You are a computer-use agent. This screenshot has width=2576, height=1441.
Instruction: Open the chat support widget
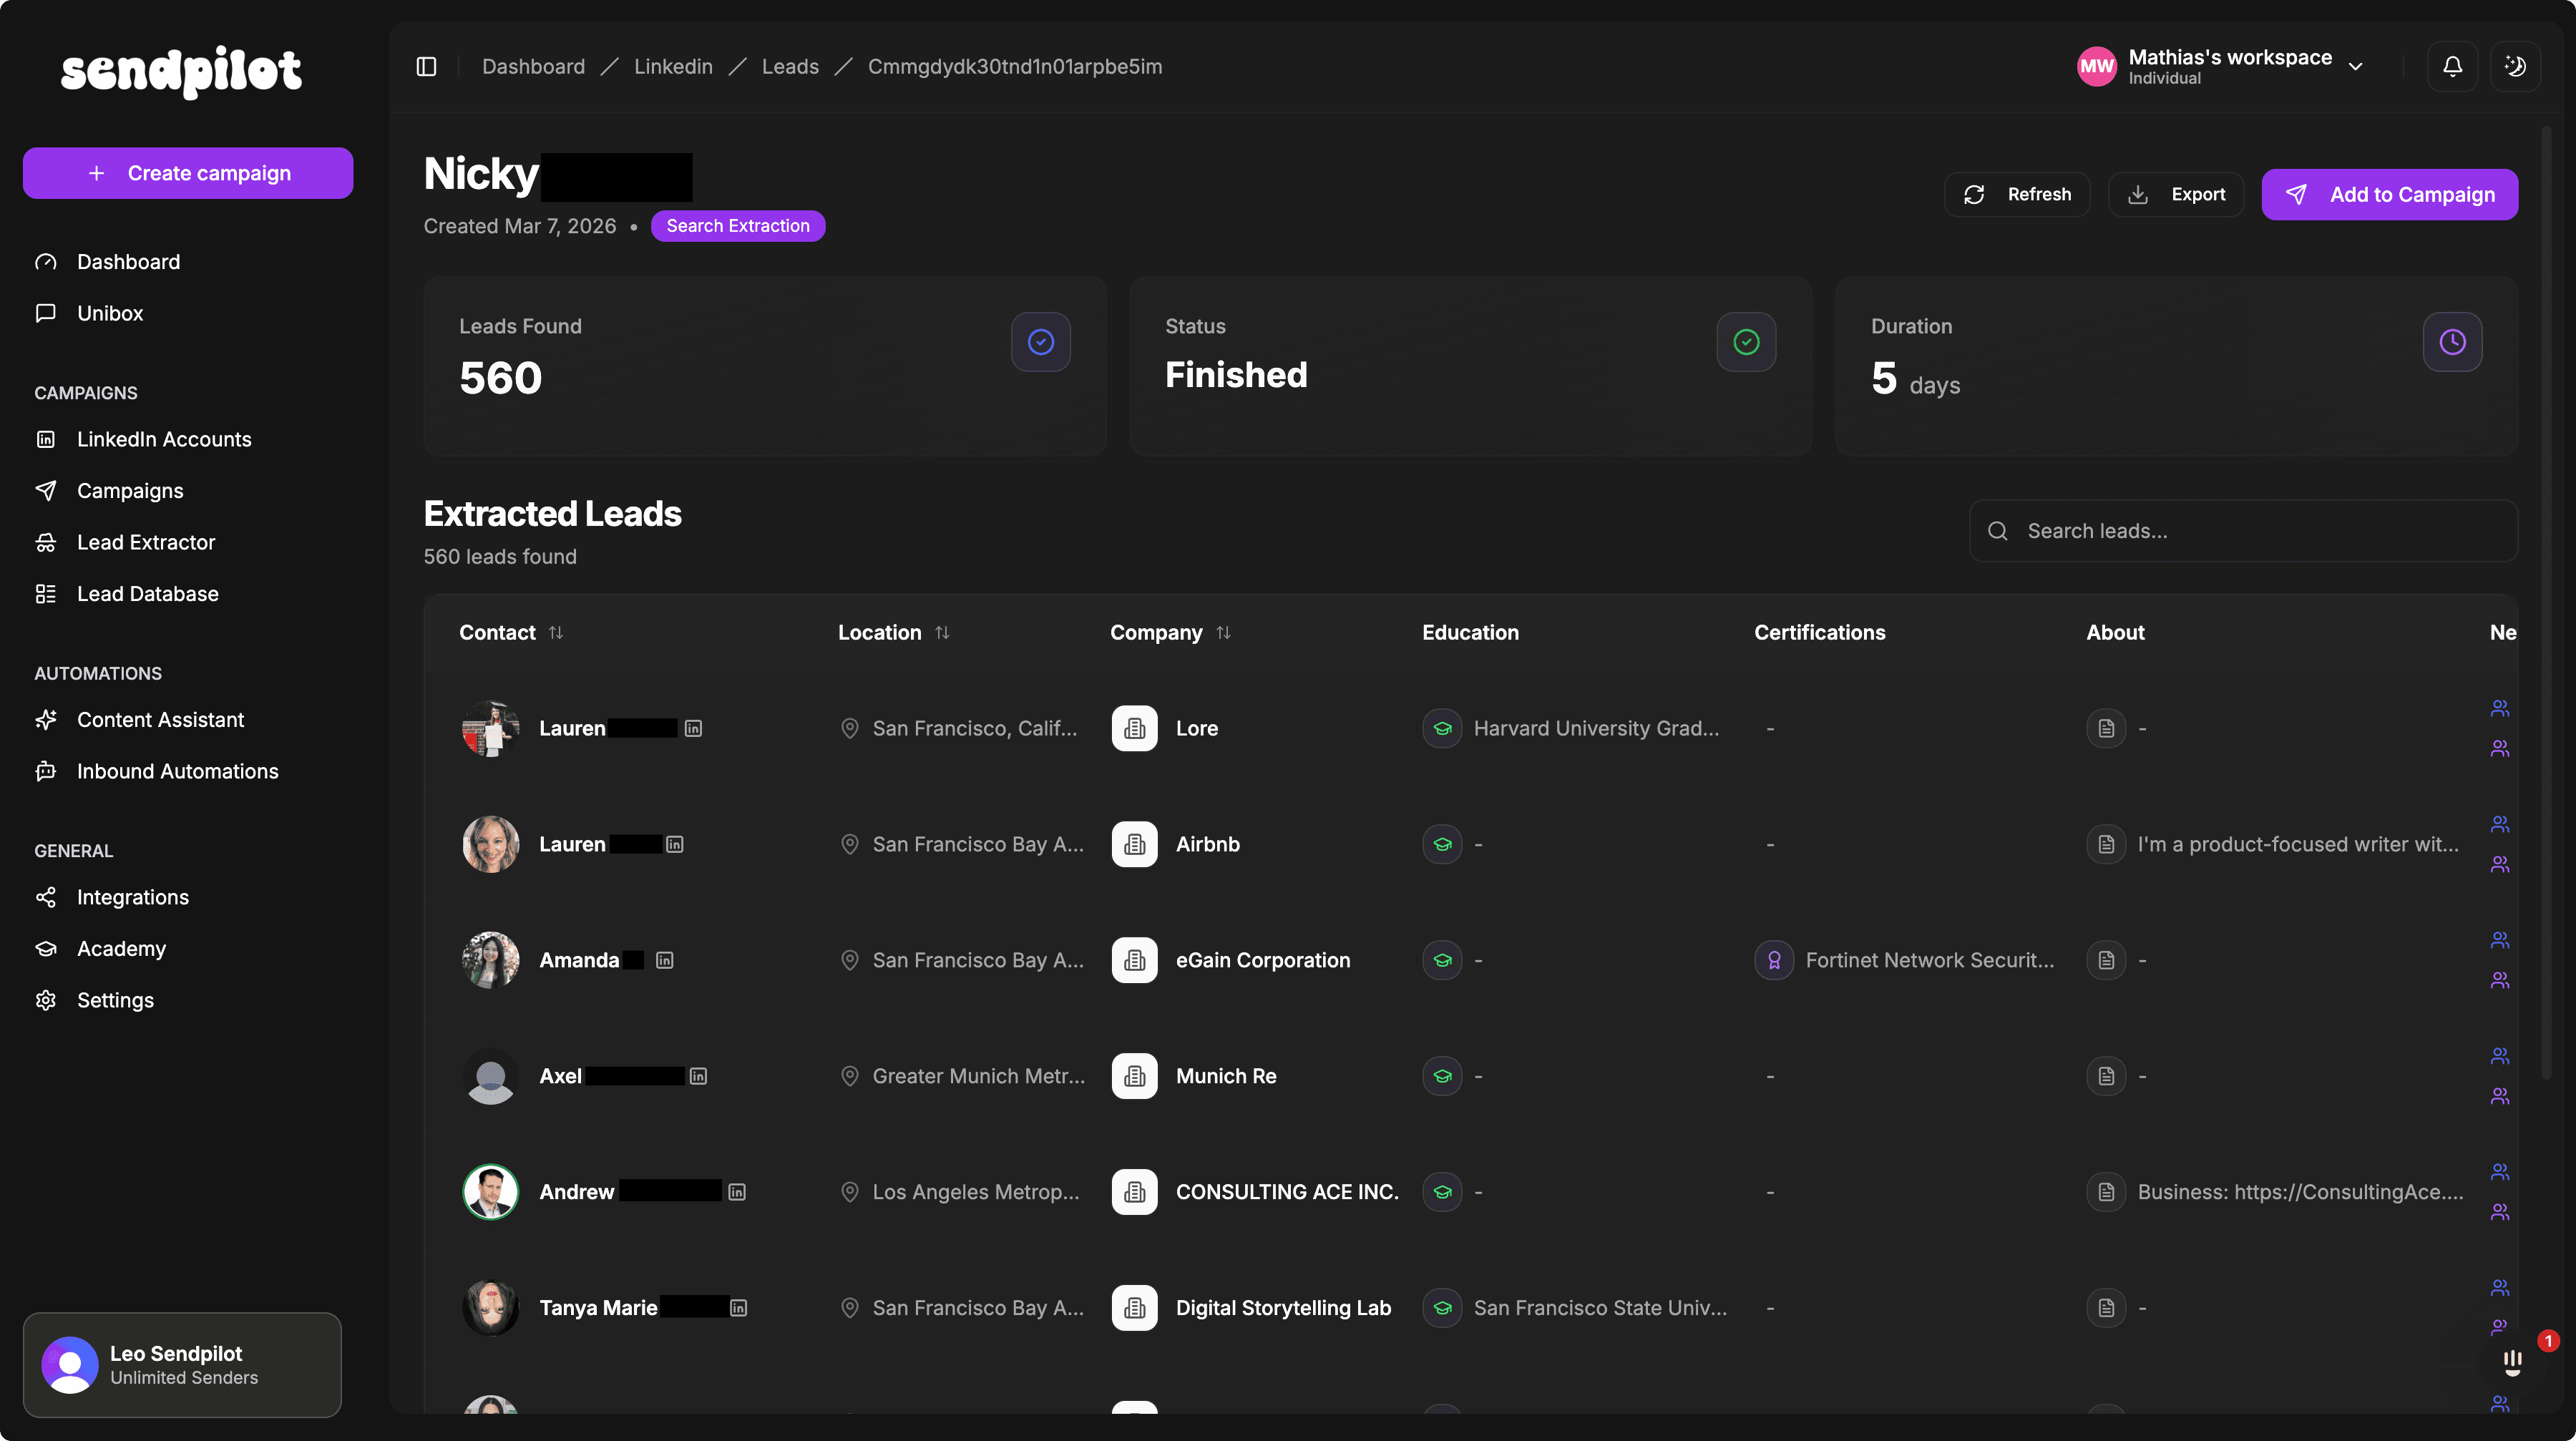point(2512,1361)
